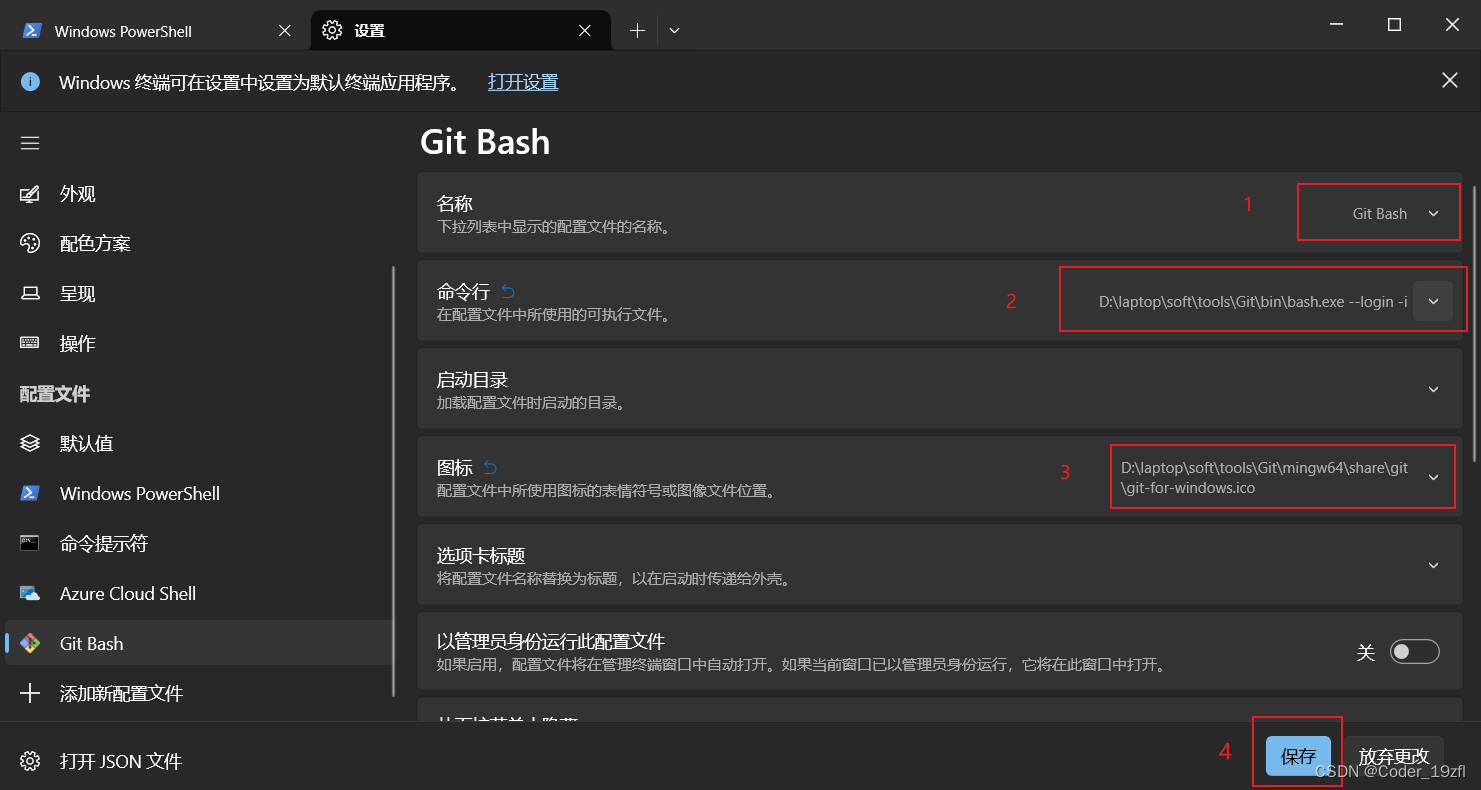
Task: Open the new-tab profile dropdown arrow
Action: click(x=674, y=31)
